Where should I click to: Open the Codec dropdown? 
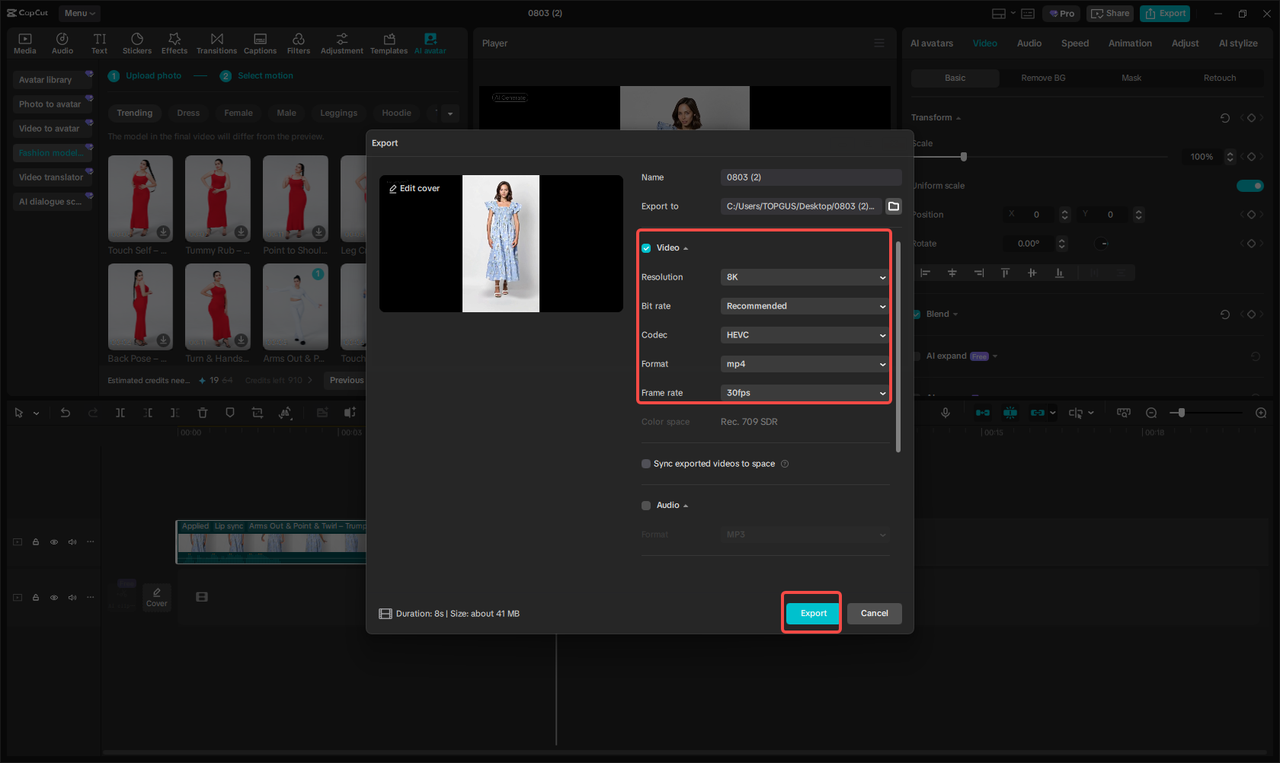[x=804, y=334]
